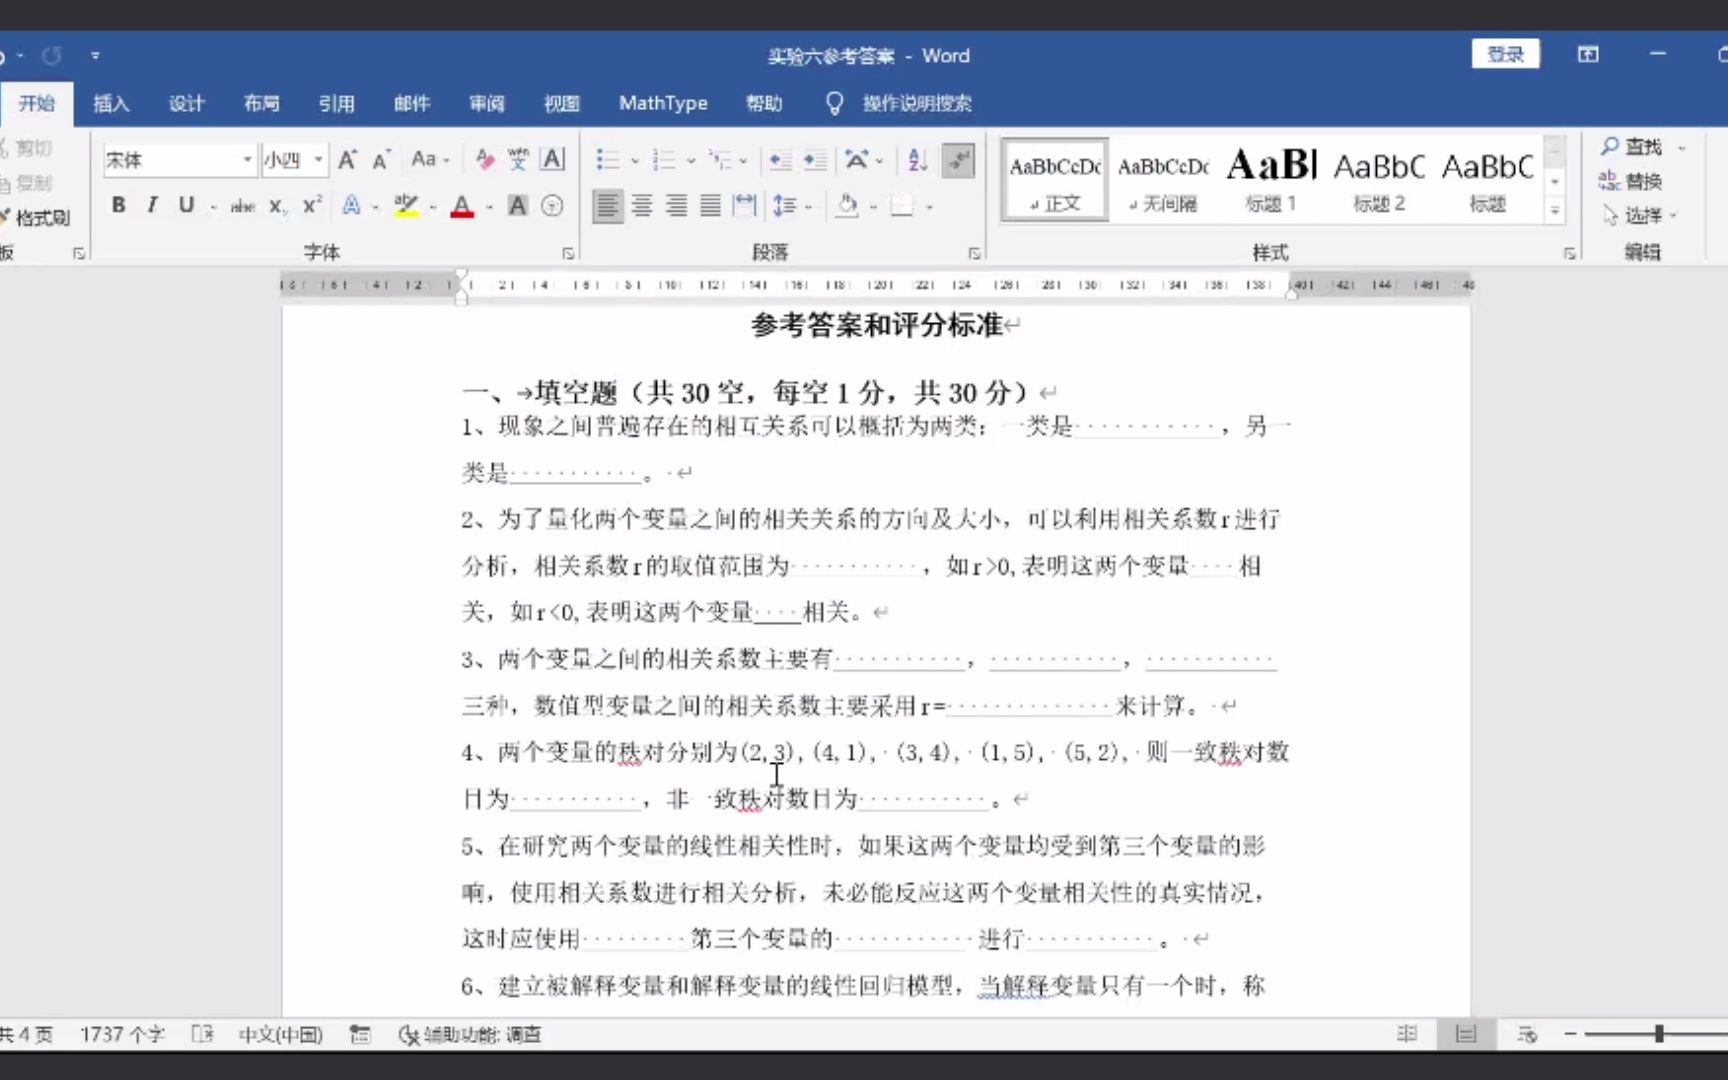
Task: Switch to web layout view in status bar
Action: click(1526, 1034)
